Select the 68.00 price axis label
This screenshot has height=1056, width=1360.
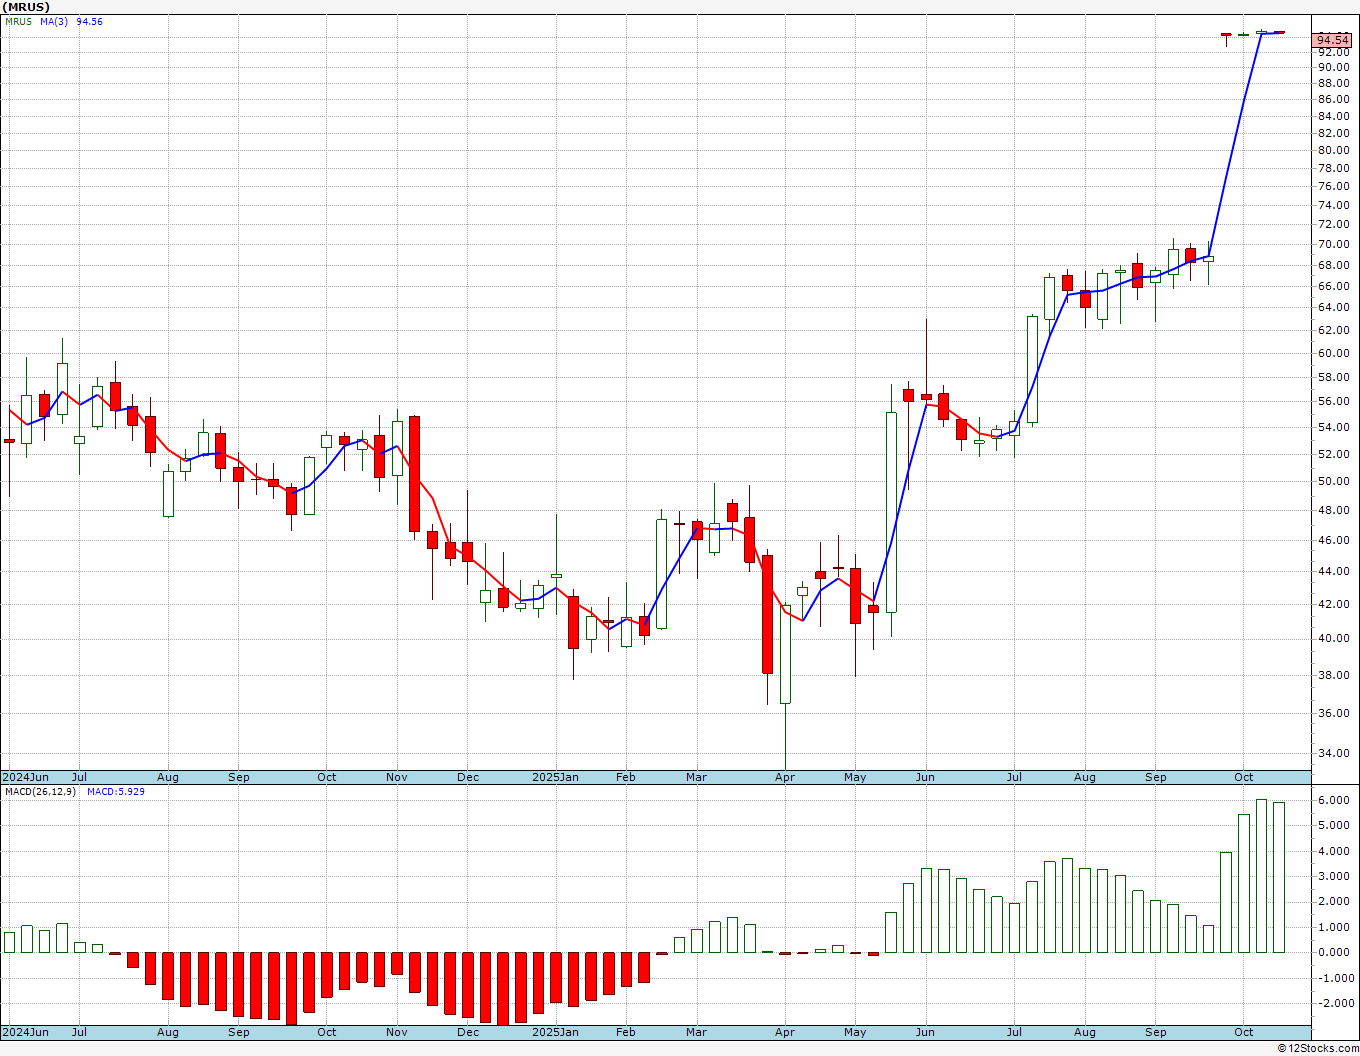[x=1333, y=266]
